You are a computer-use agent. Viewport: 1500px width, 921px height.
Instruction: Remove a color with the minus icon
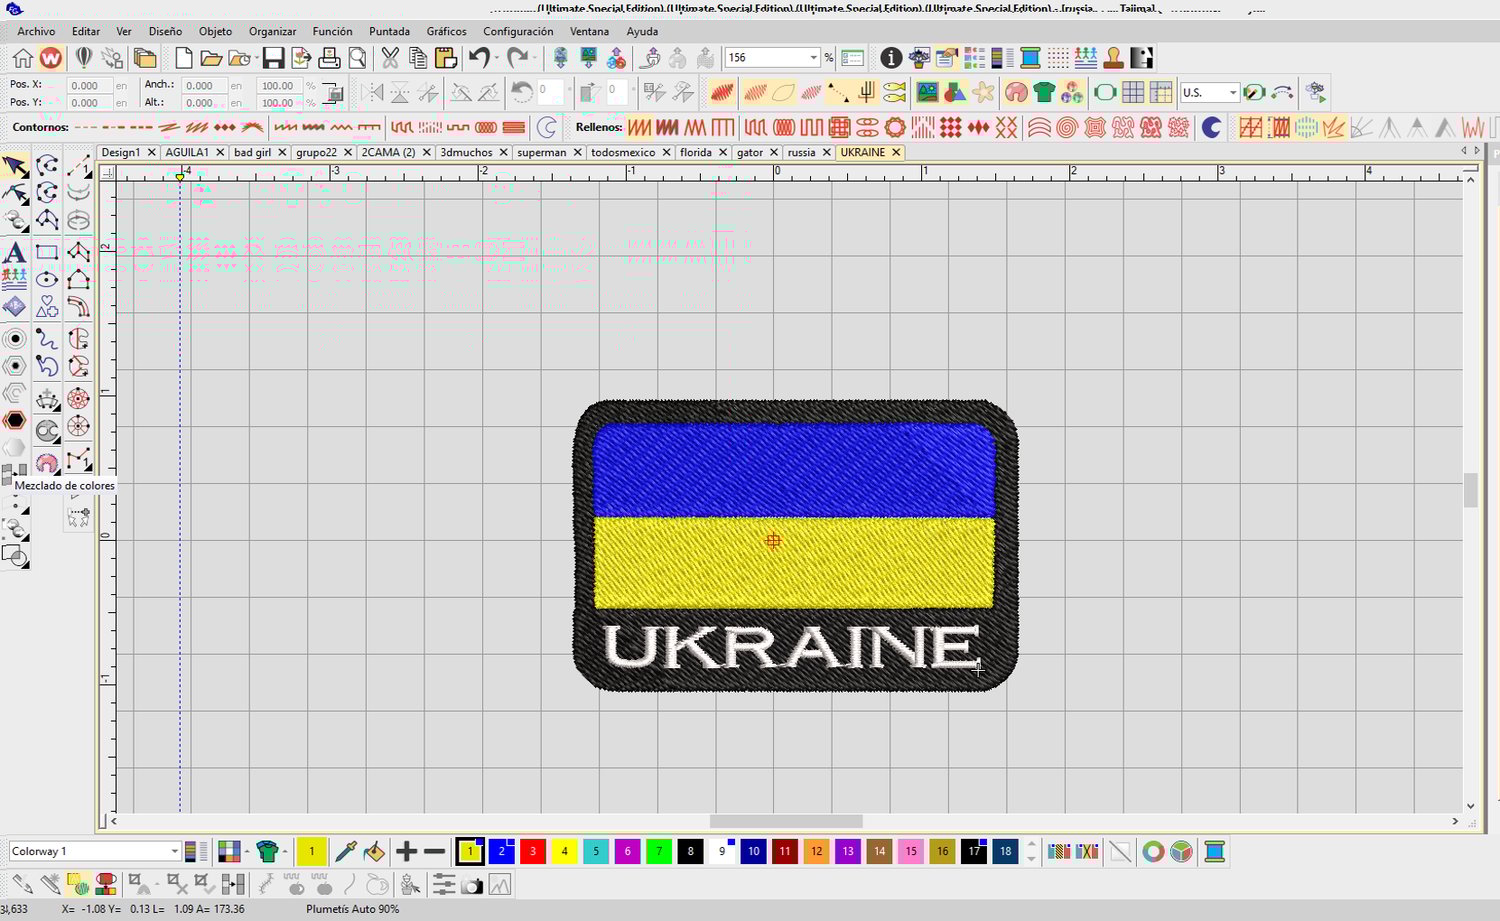tap(434, 852)
